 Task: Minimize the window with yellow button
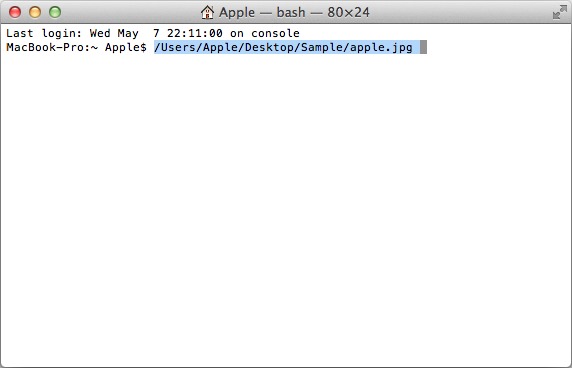click(35, 12)
